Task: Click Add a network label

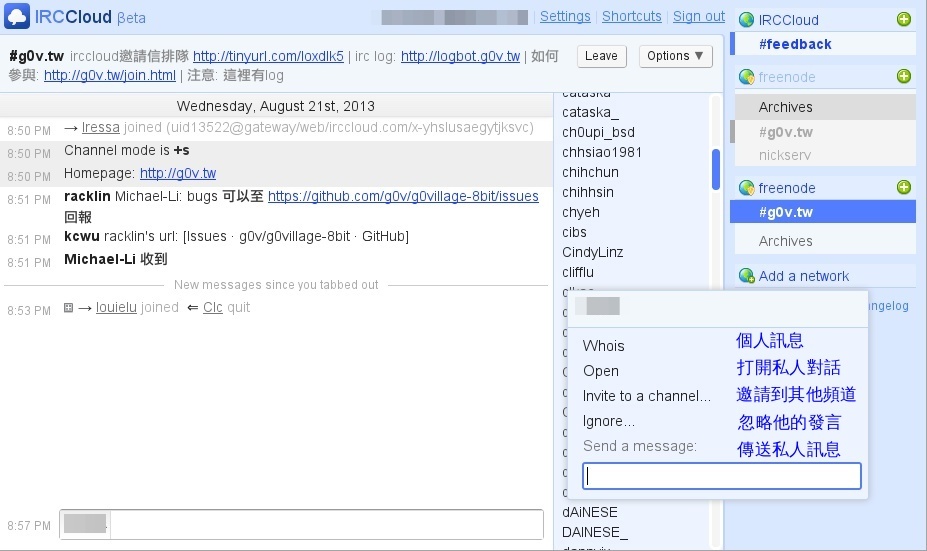Action: (x=804, y=276)
